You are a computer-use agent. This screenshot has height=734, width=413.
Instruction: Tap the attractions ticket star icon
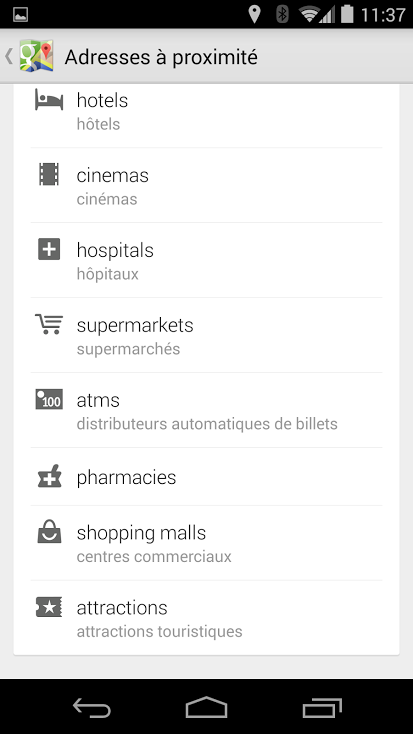[49, 607]
